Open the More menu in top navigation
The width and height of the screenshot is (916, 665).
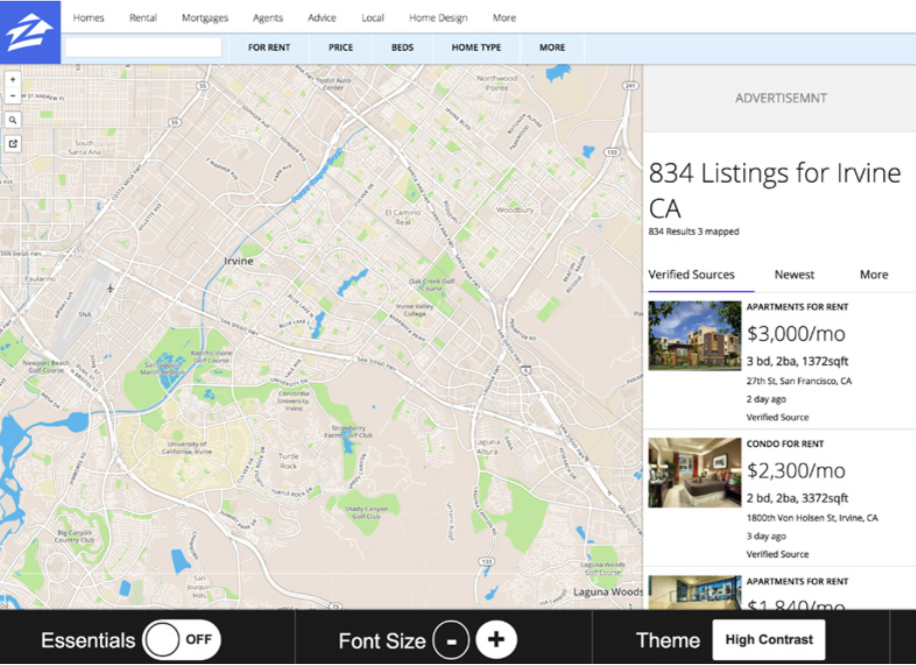coord(504,18)
